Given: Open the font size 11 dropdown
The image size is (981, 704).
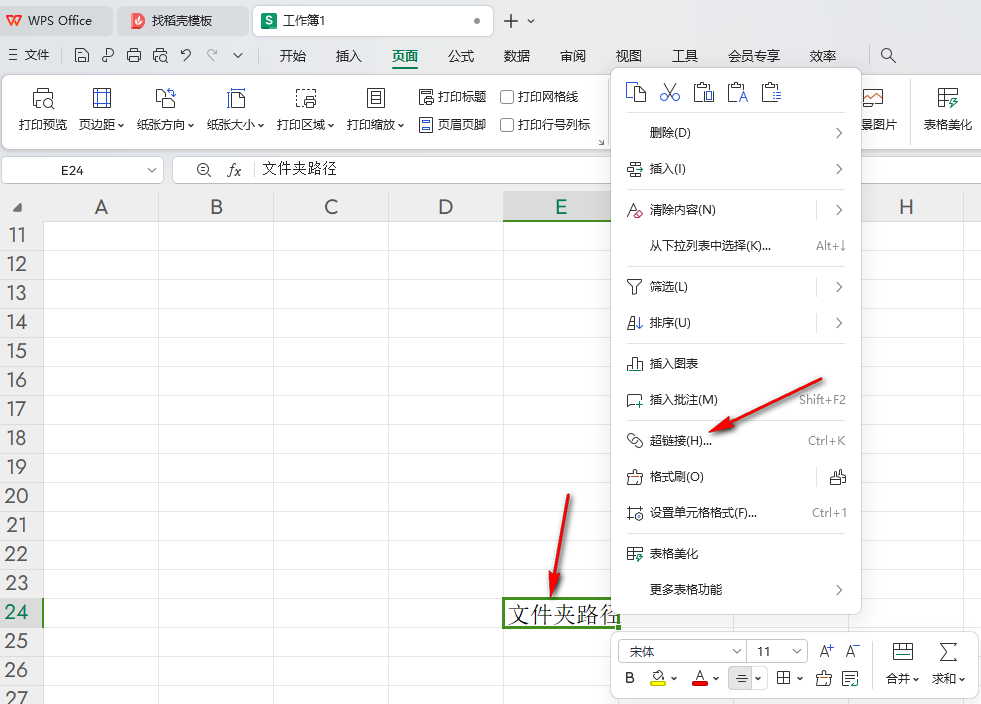Looking at the screenshot, I should click(x=796, y=651).
